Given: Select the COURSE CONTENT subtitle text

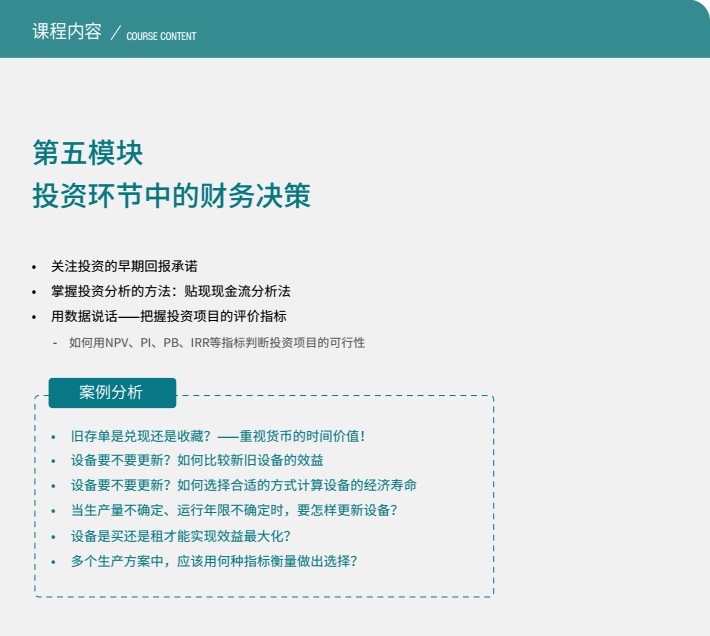Looking at the screenshot, I should point(161,36).
